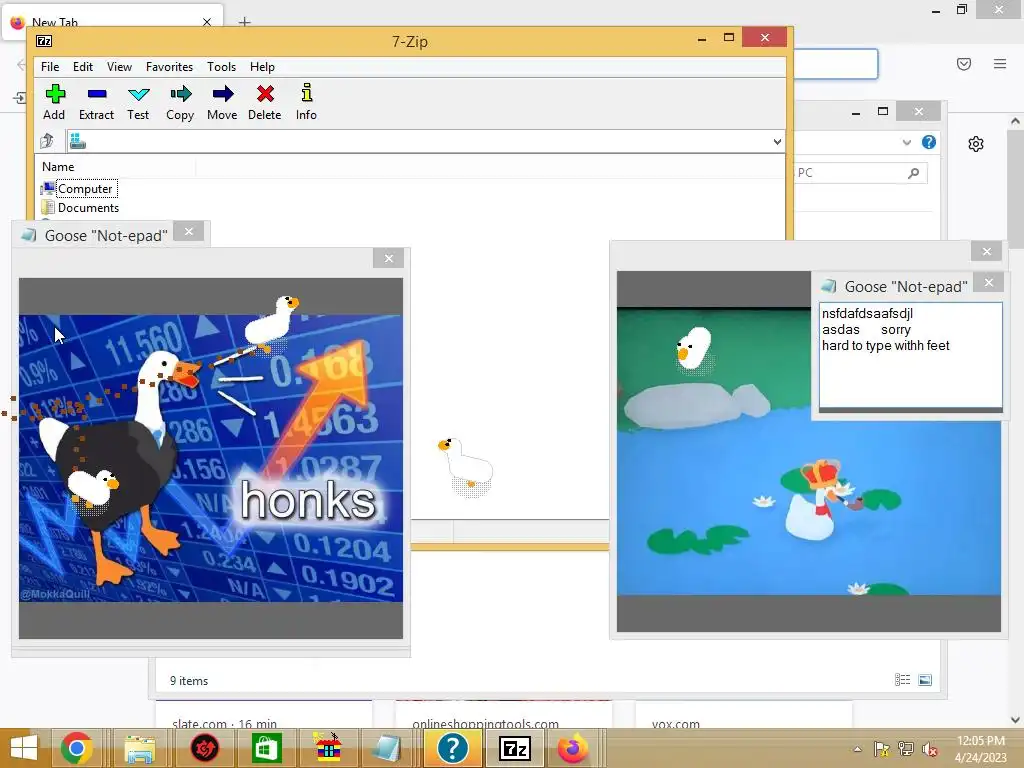Open the slate.com article card
This screenshot has height=768, width=1024.
pos(264,714)
